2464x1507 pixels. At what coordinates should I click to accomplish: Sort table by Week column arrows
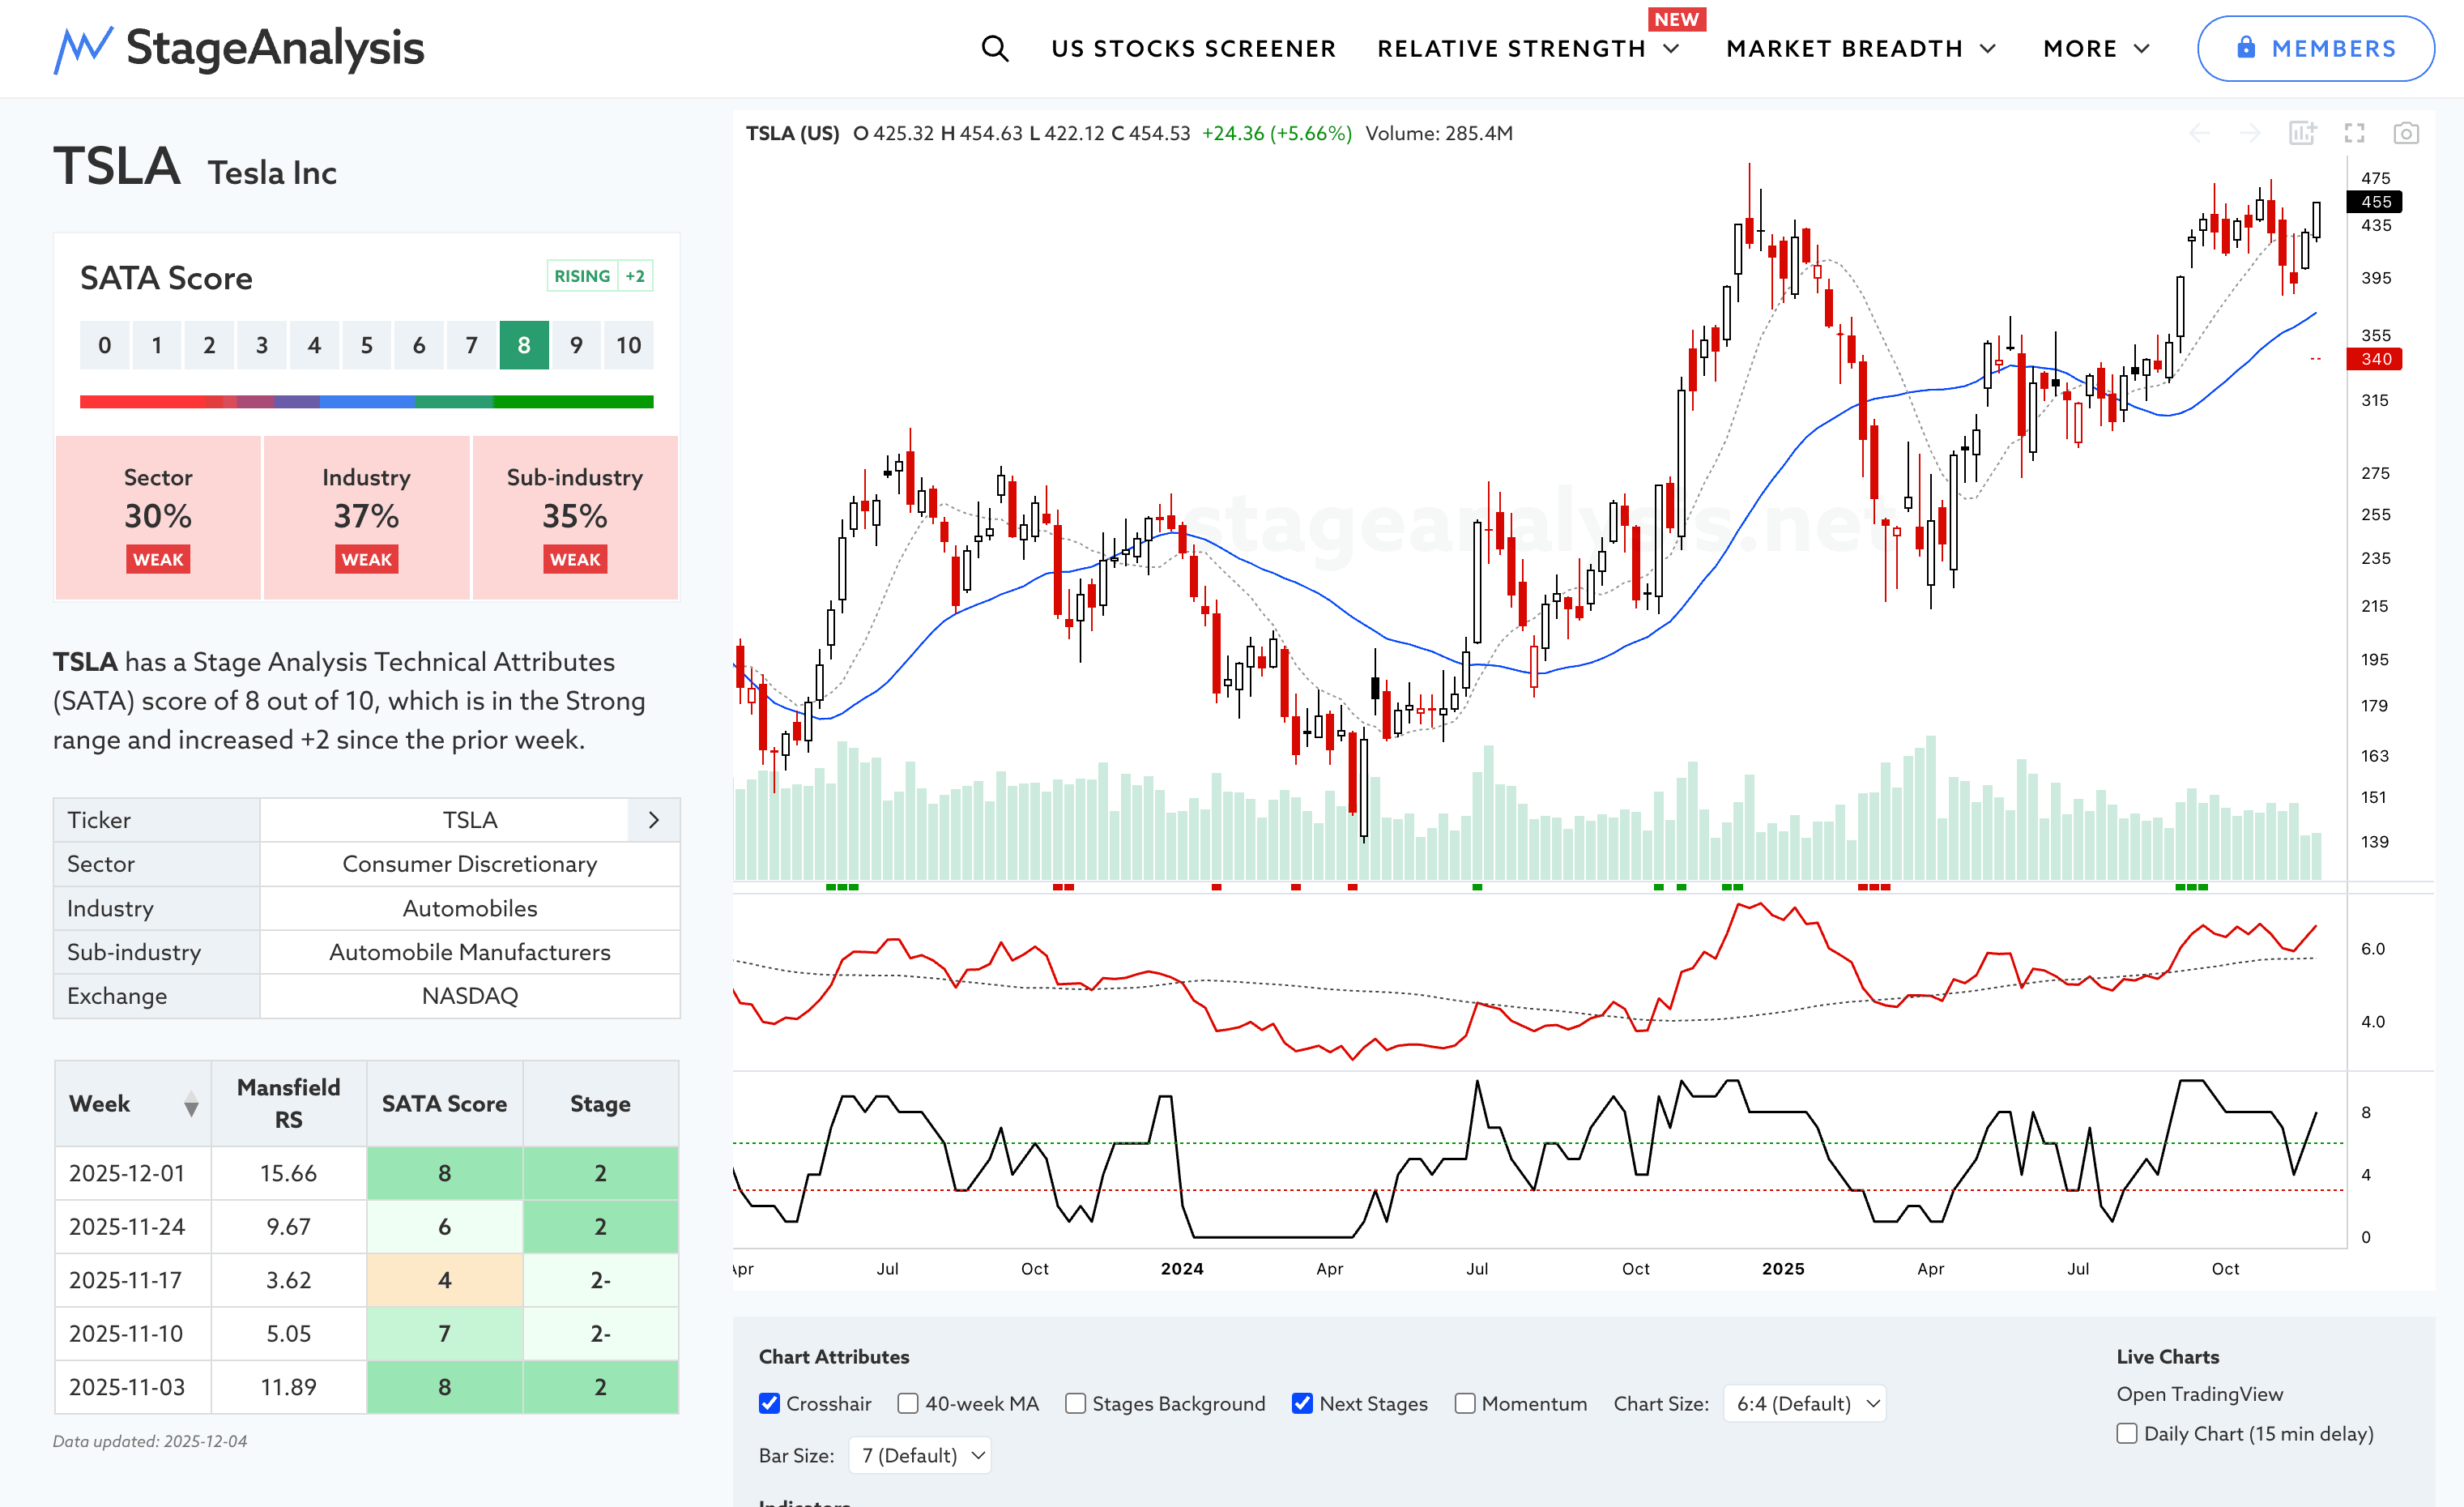[191, 1104]
